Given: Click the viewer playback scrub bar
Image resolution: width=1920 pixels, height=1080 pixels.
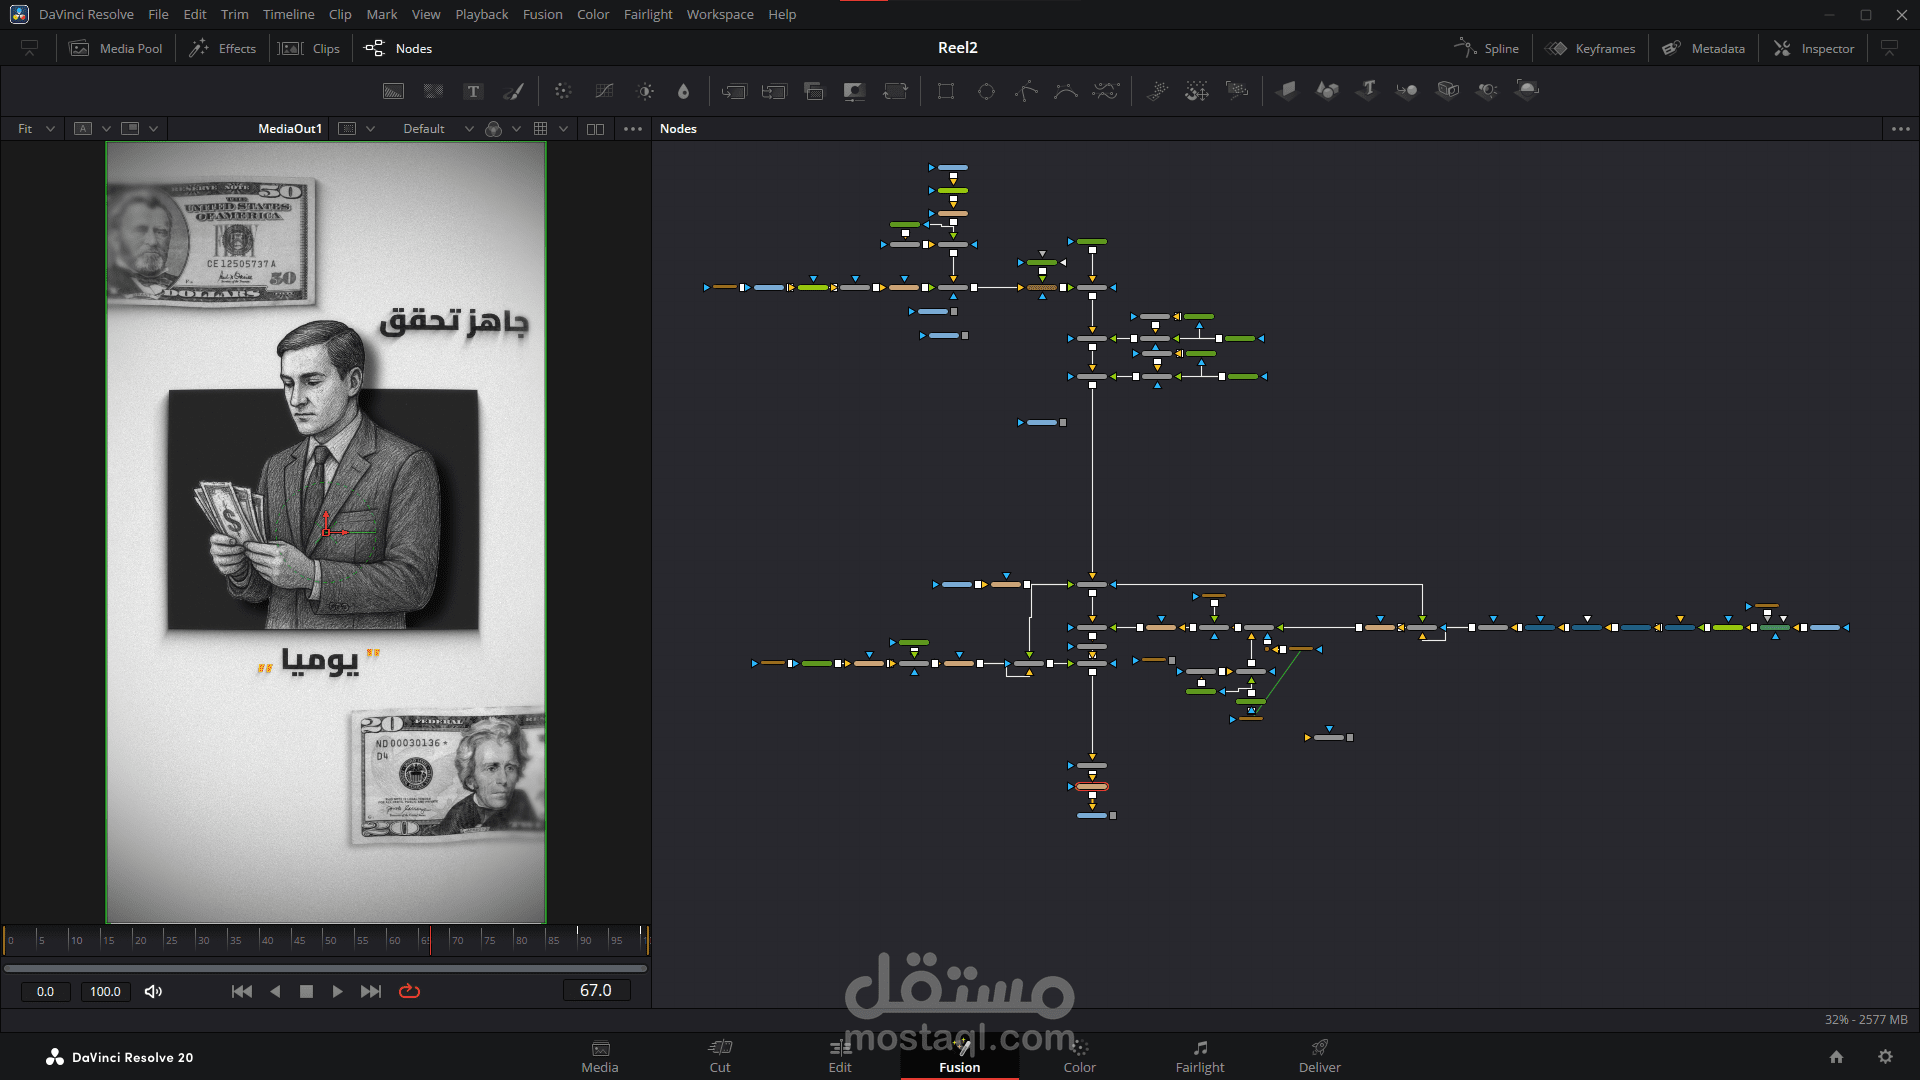Looking at the screenshot, I should point(326,967).
